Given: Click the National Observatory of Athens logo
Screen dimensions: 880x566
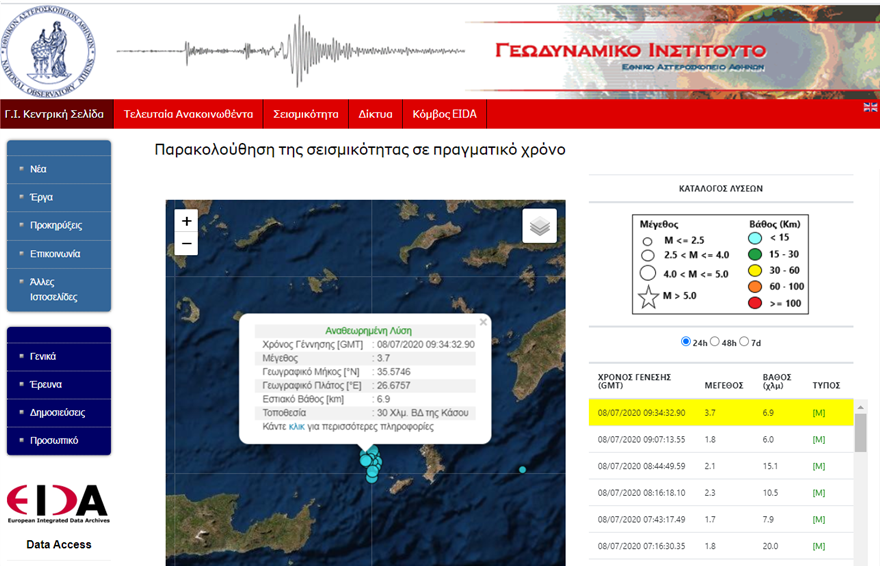Looking at the screenshot, I should coord(48,50).
